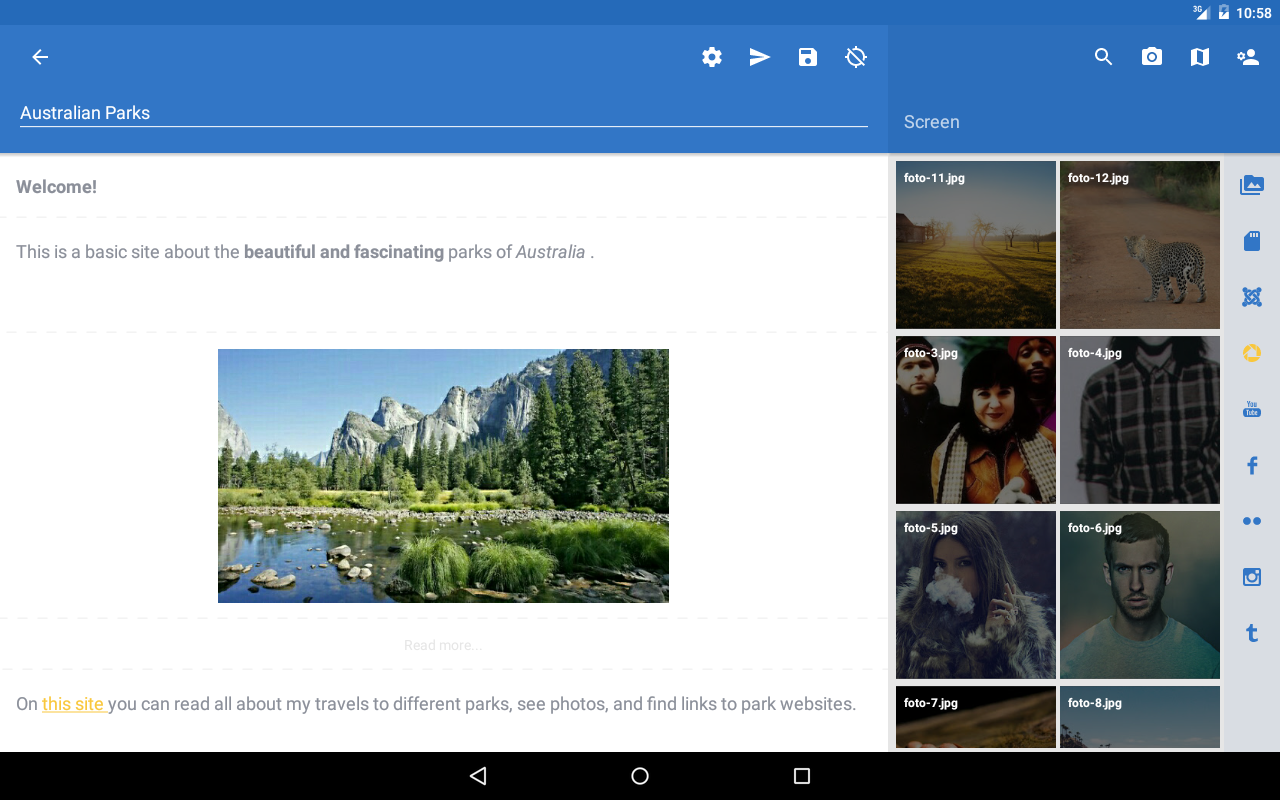1280x800 pixels.
Task: Tap the Android back navigation button
Action: (478, 776)
